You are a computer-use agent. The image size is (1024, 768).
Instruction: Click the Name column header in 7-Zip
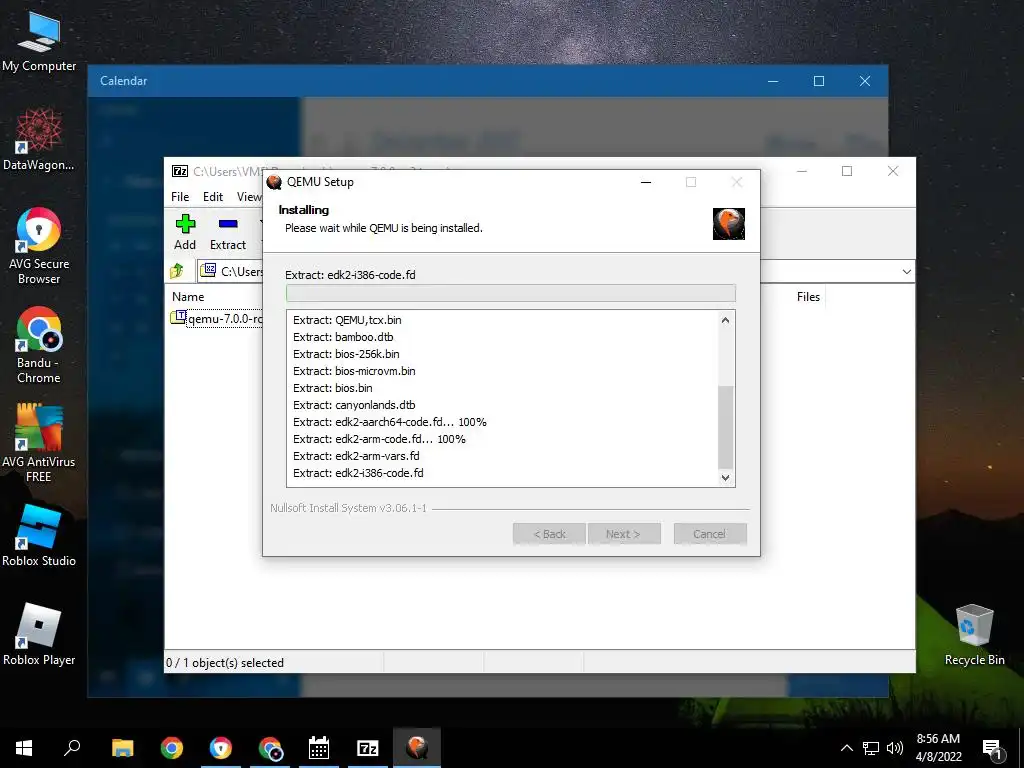click(188, 296)
